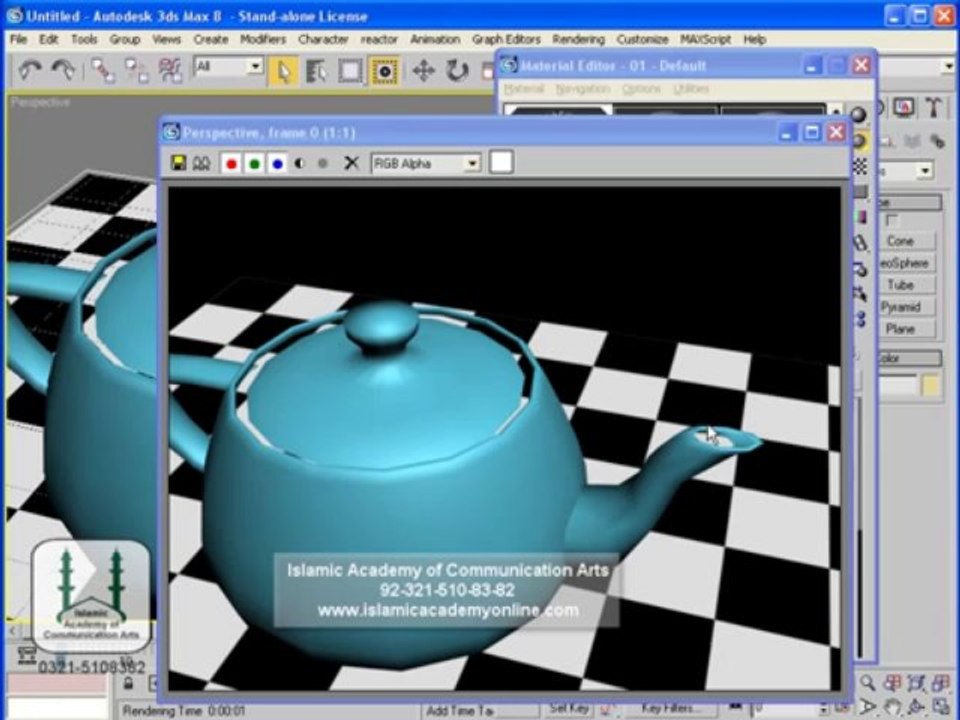Open Navigation menu in Material Editor
Image resolution: width=960 pixels, height=720 pixels.
[583, 89]
